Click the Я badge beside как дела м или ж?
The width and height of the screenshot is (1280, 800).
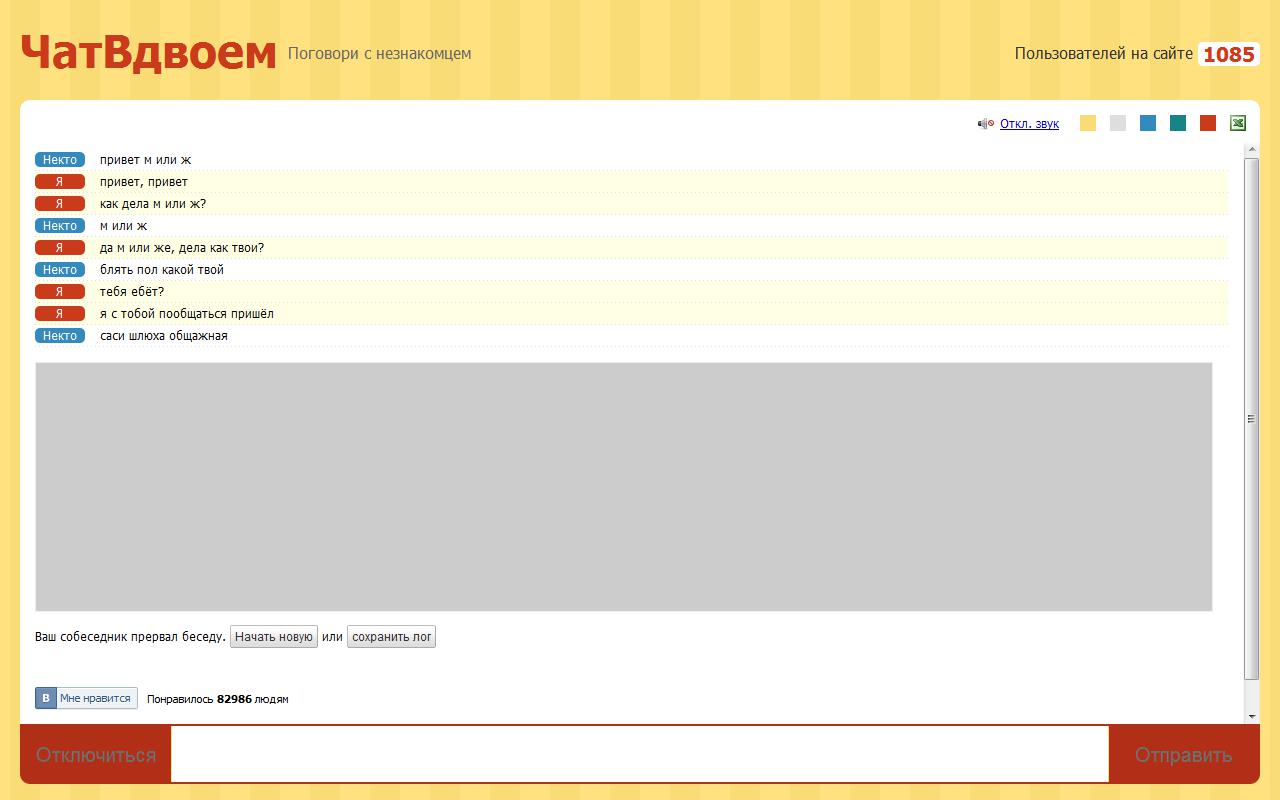pyautogui.click(x=60, y=204)
